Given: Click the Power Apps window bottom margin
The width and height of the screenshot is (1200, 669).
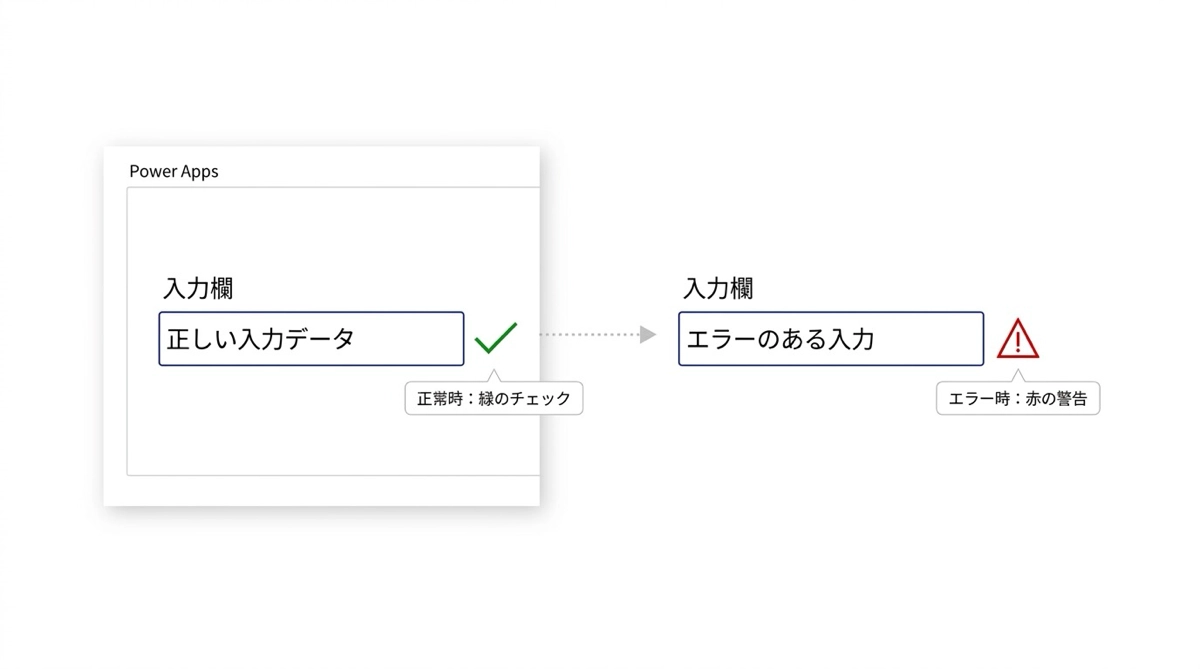Looking at the screenshot, I should (320, 490).
